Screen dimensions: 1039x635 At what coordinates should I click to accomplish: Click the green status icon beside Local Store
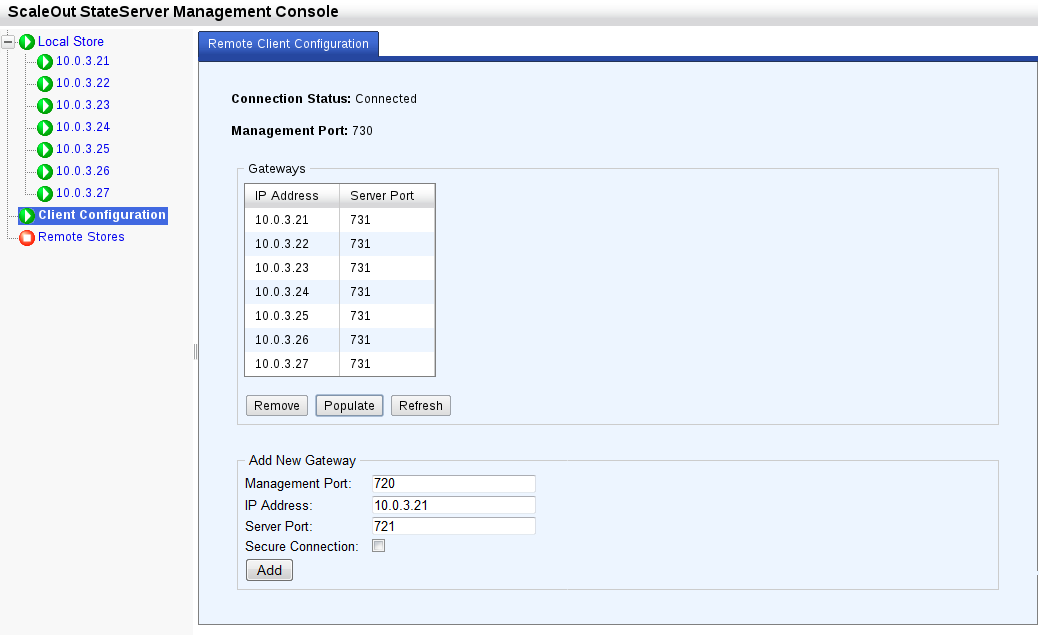[27, 42]
